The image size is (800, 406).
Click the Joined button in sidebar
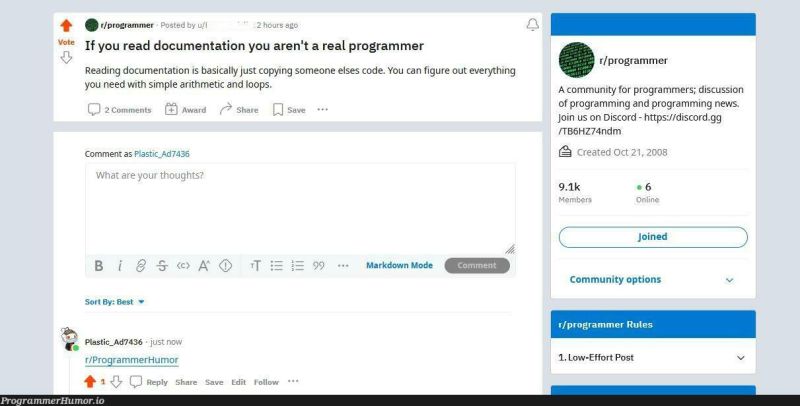click(653, 237)
